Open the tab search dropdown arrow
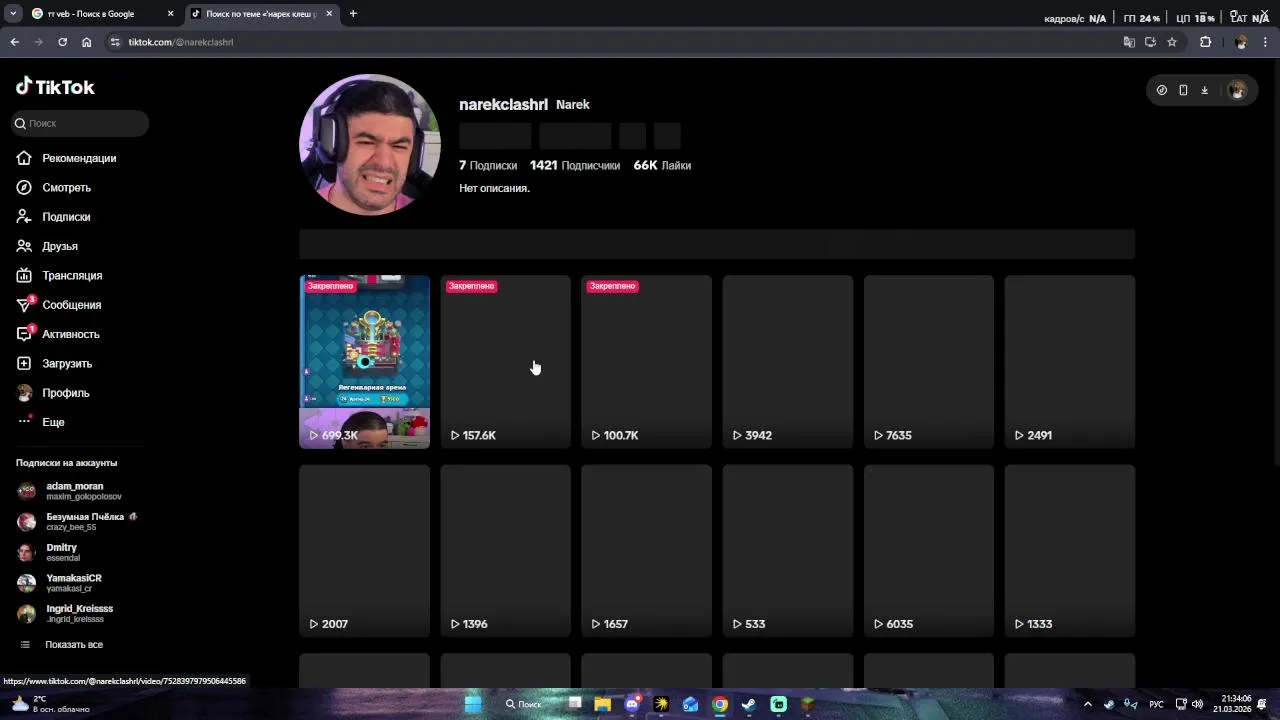1280x720 pixels. pyautogui.click(x=13, y=14)
